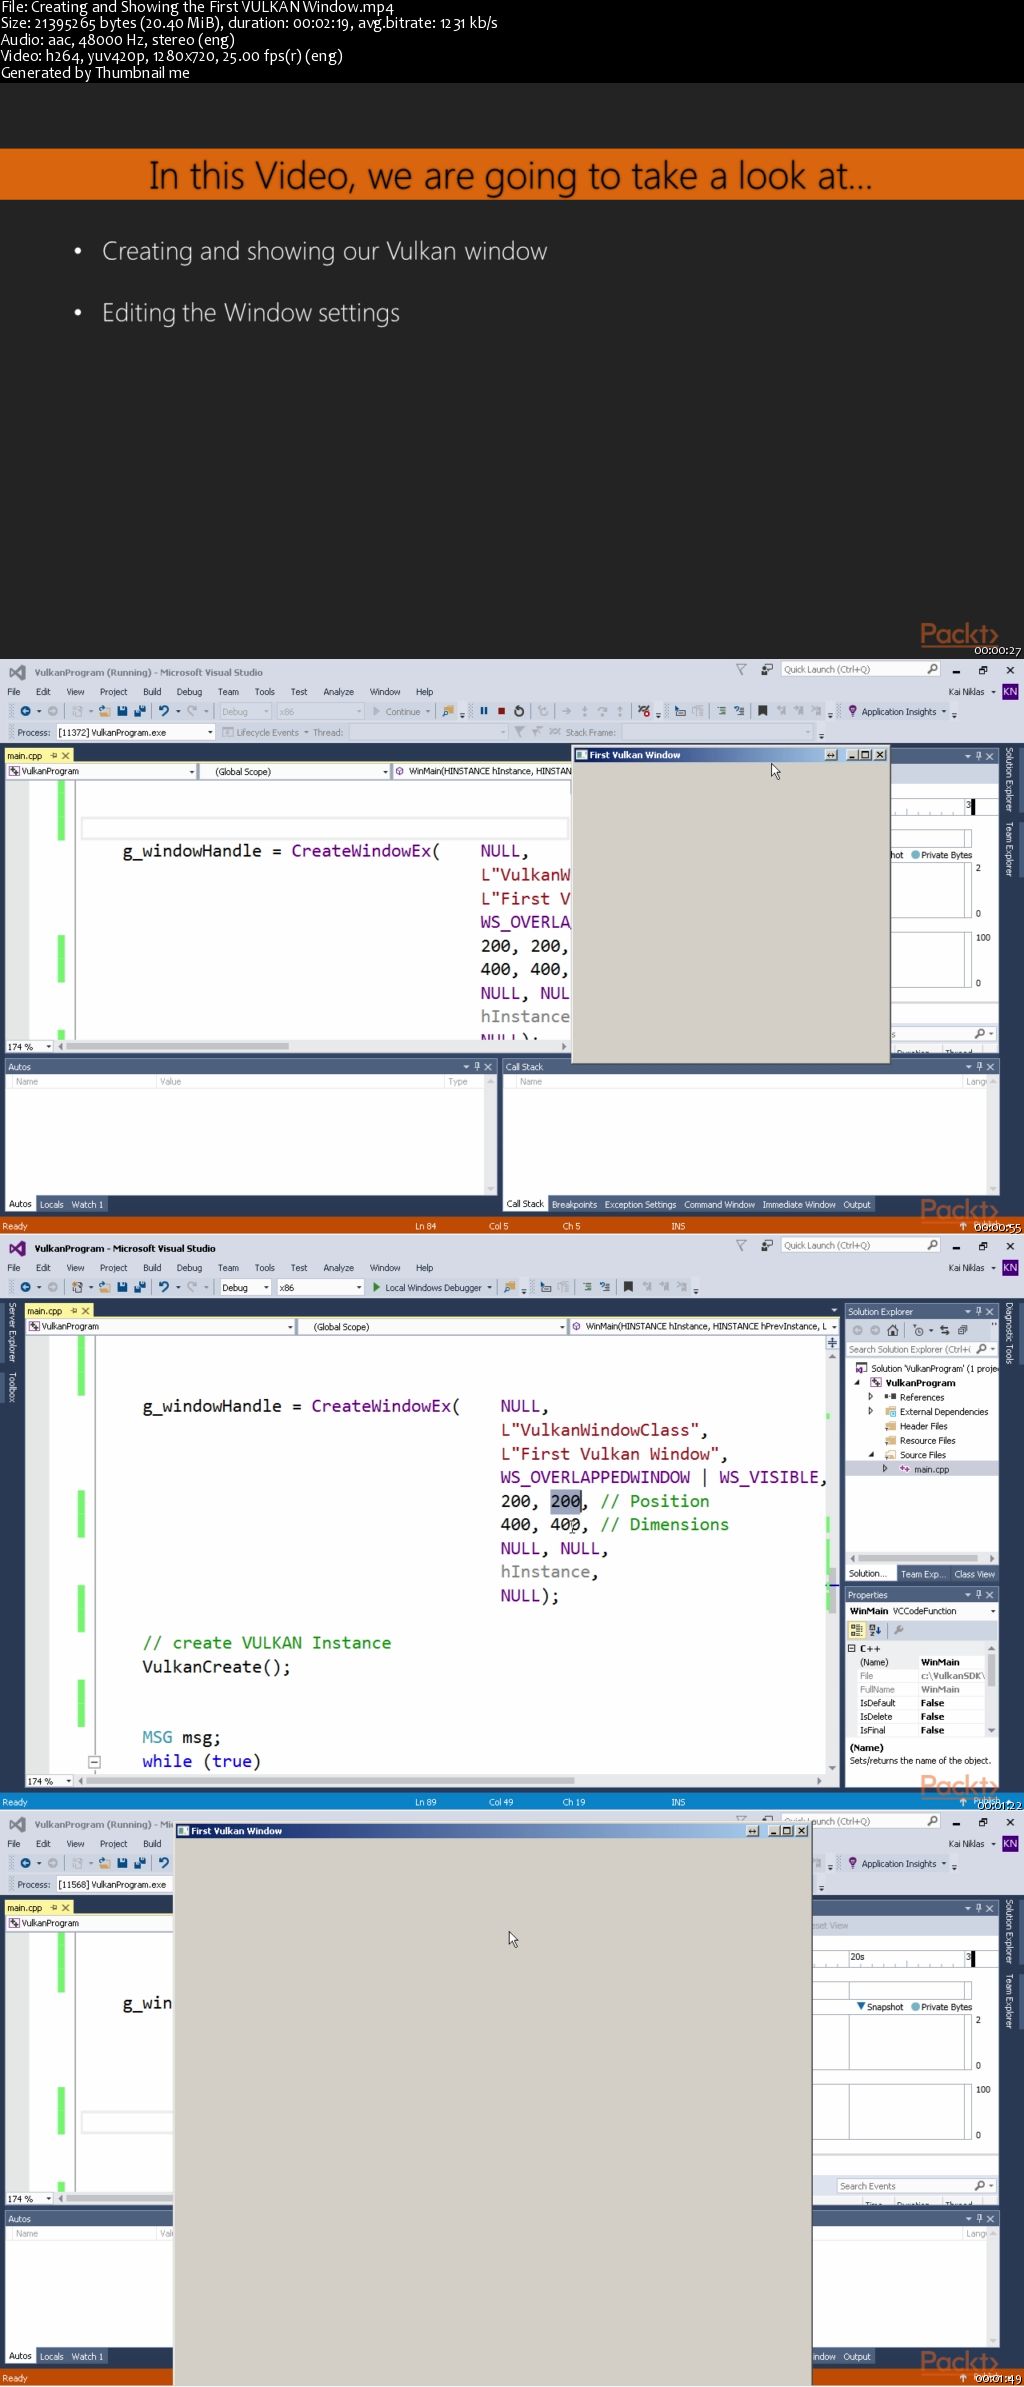The height and width of the screenshot is (2387, 1024).
Task: Open Toolbox side tab in non-running frame
Action: point(12,1387)
